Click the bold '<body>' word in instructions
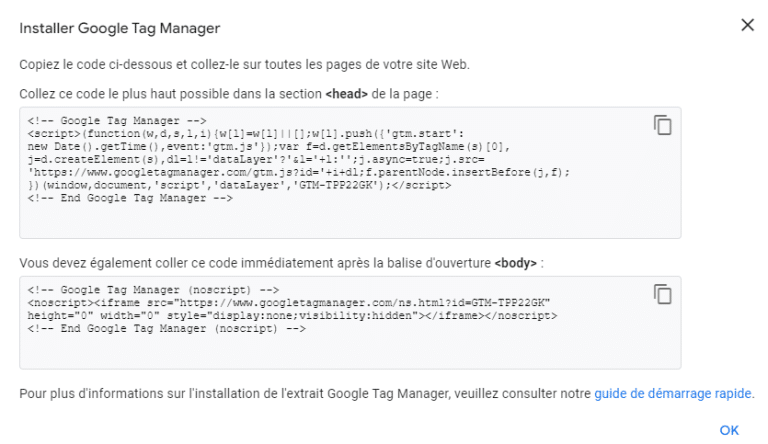This screenshot has height=444, width=768. (515, 263)
